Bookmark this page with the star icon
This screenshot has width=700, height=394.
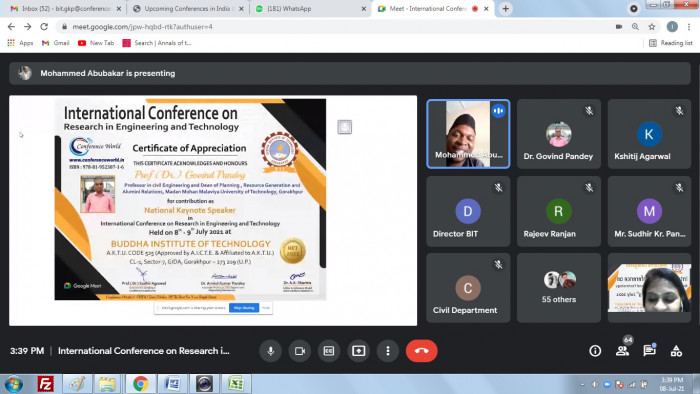[x=652, y=27]
